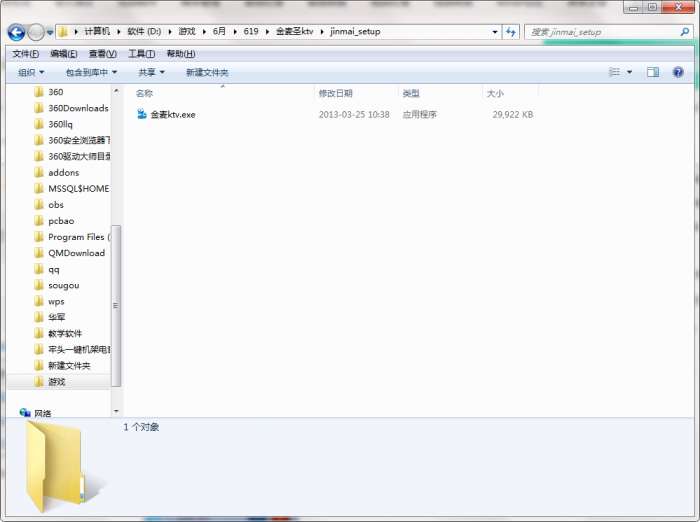Click the Forward navigation arrow button
This screenshot has width=700, height=522.
[x=36, y=32]
